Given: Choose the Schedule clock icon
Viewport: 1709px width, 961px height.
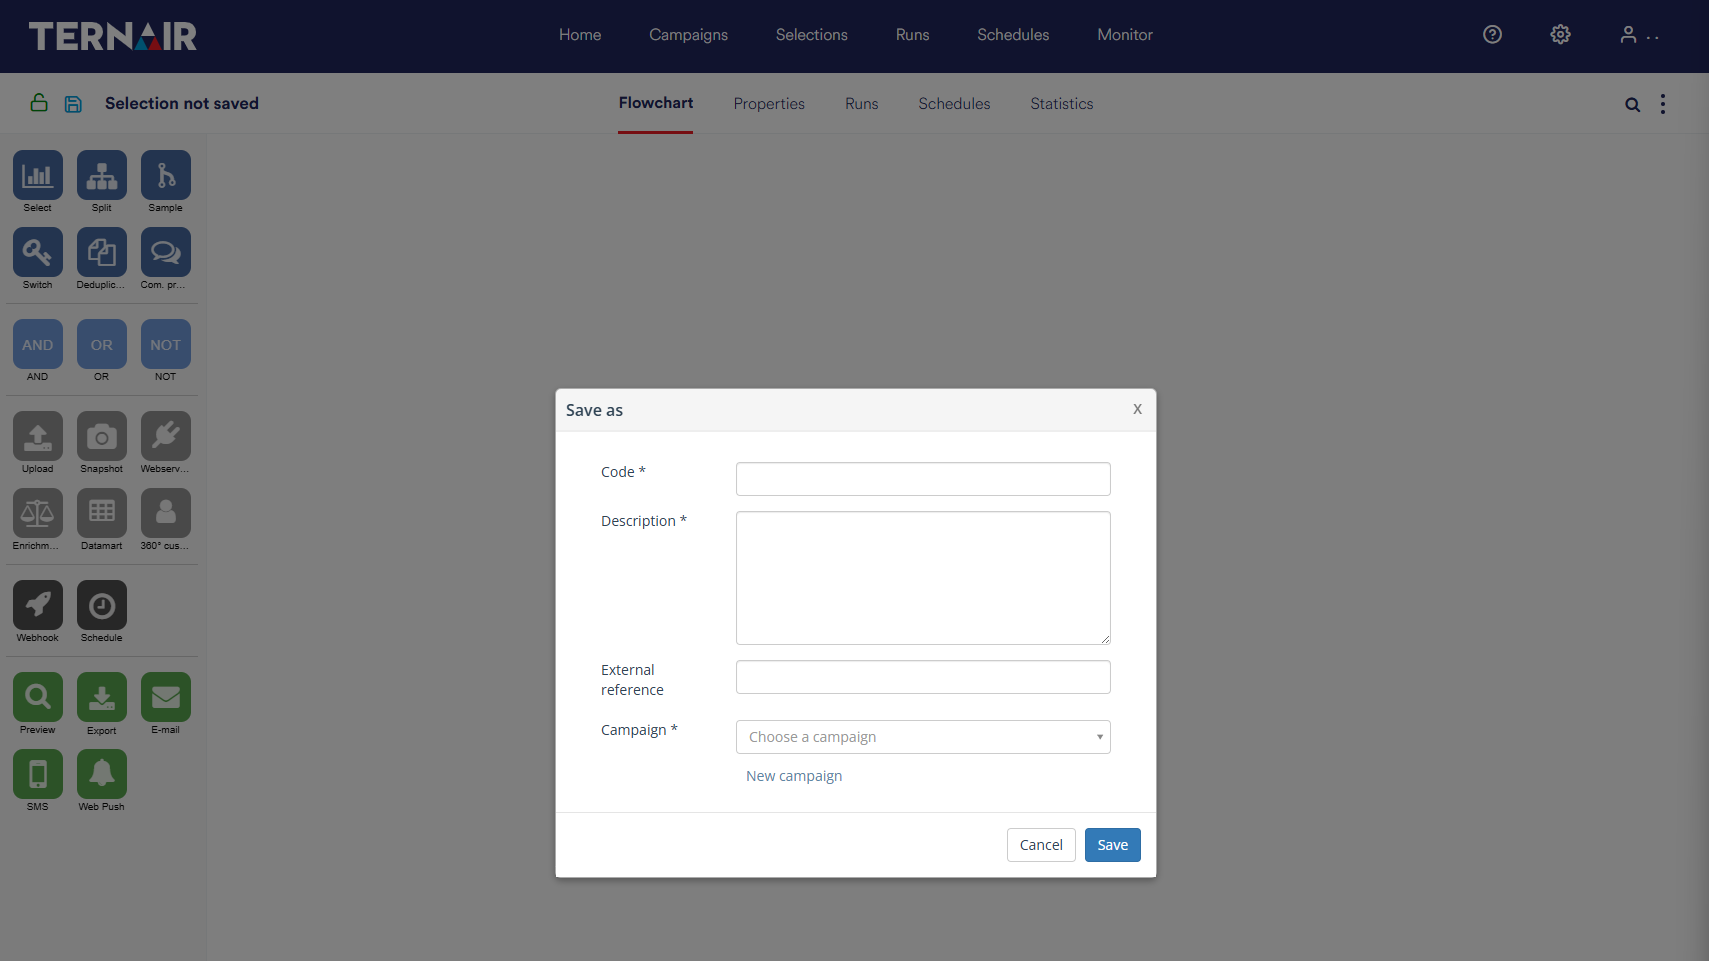Looking at the screenshot, I should point(102,605).
